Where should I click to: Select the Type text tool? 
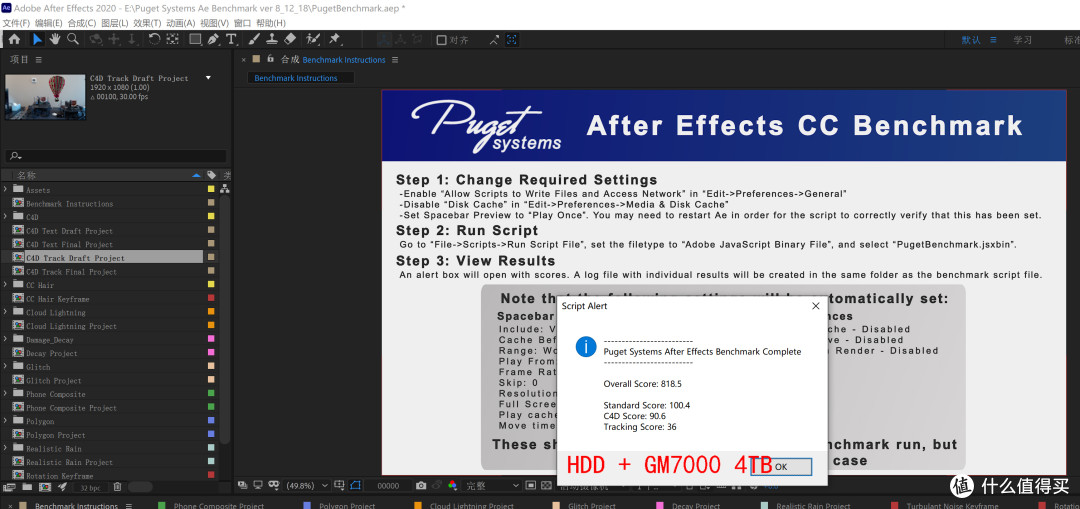(231, 39)
